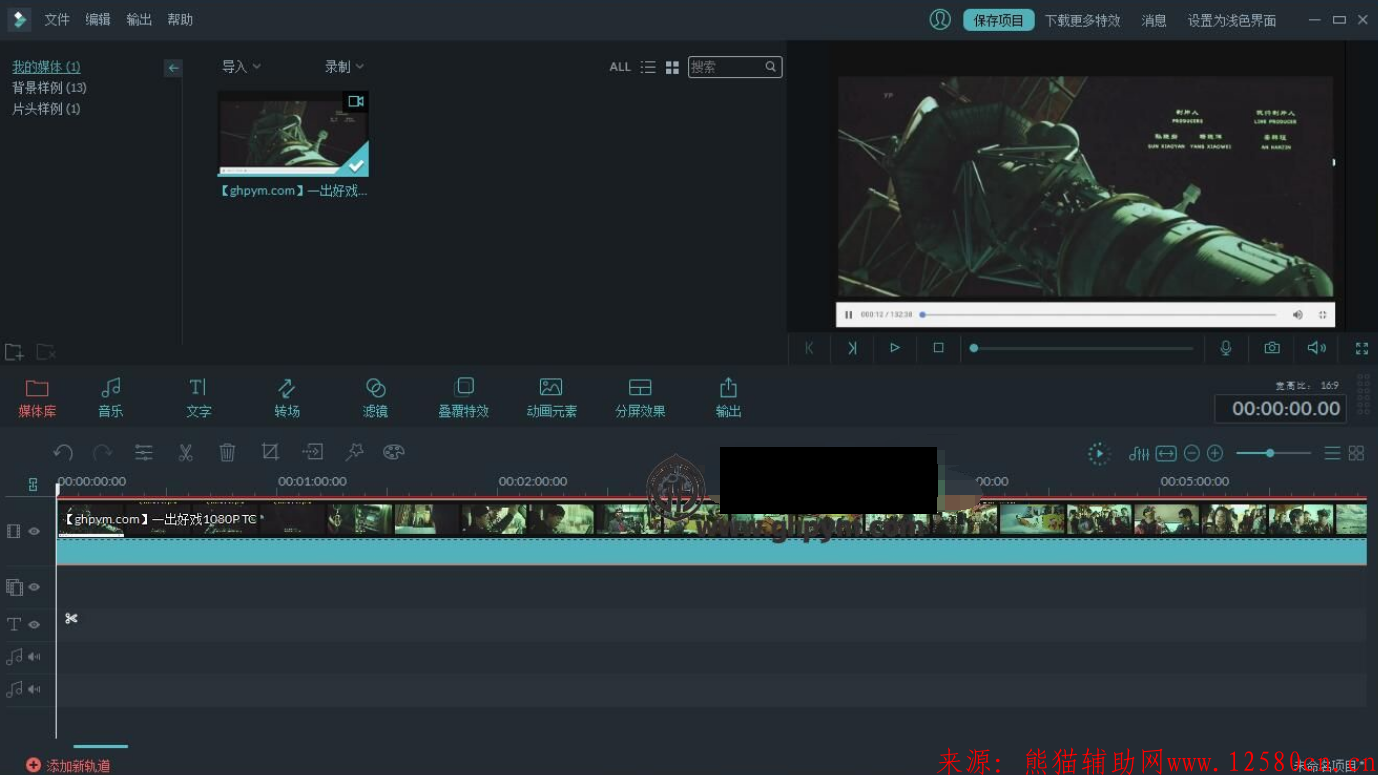Select the scissors split tool on the timeline

[185, 452]
